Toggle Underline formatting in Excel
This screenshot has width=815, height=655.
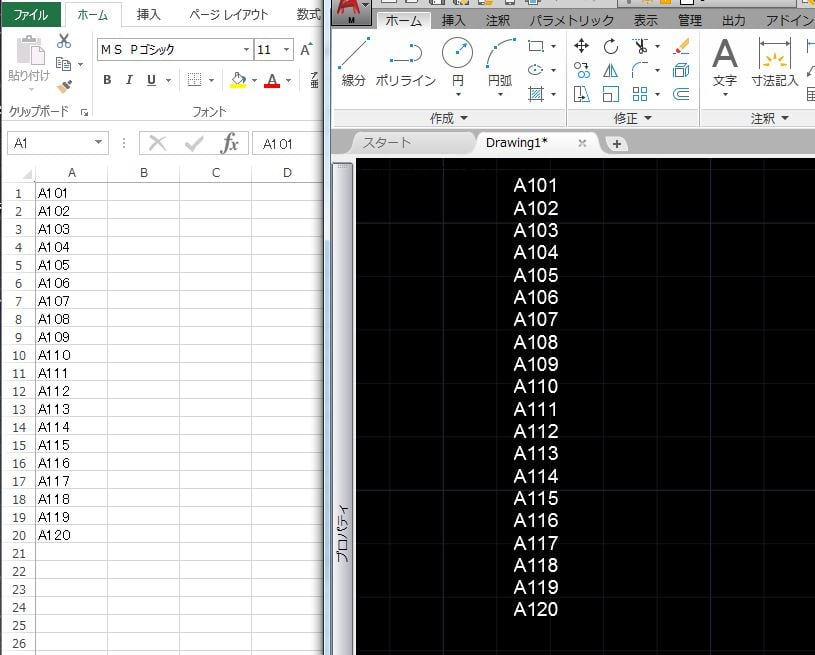151,80
